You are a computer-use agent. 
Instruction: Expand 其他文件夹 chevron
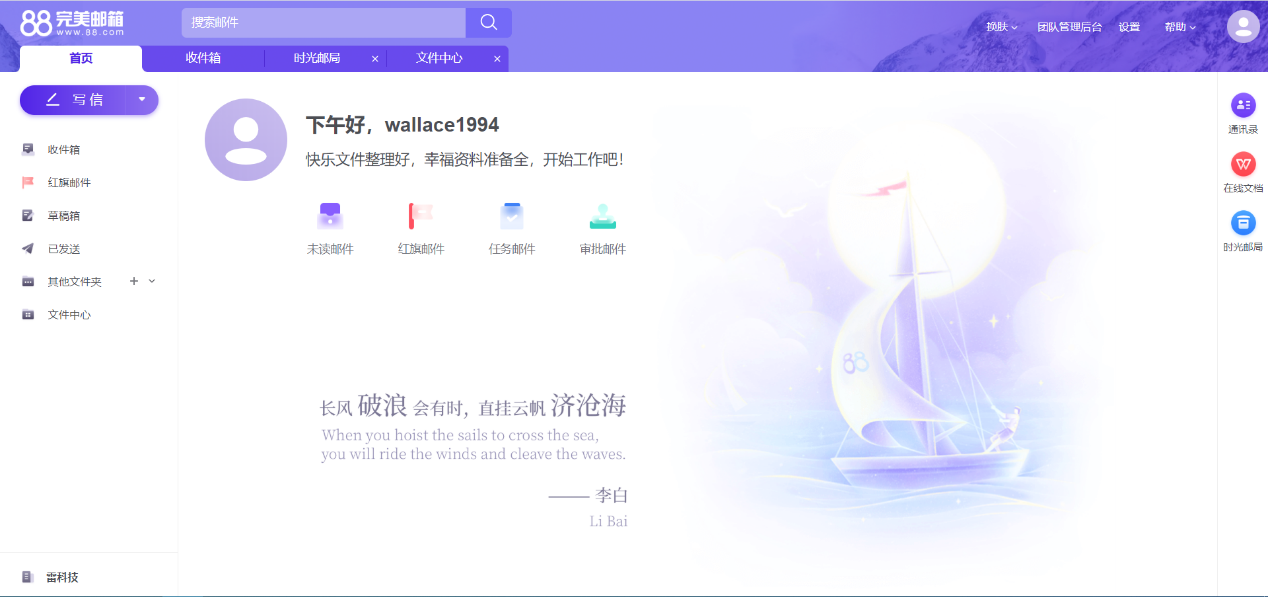152,281
